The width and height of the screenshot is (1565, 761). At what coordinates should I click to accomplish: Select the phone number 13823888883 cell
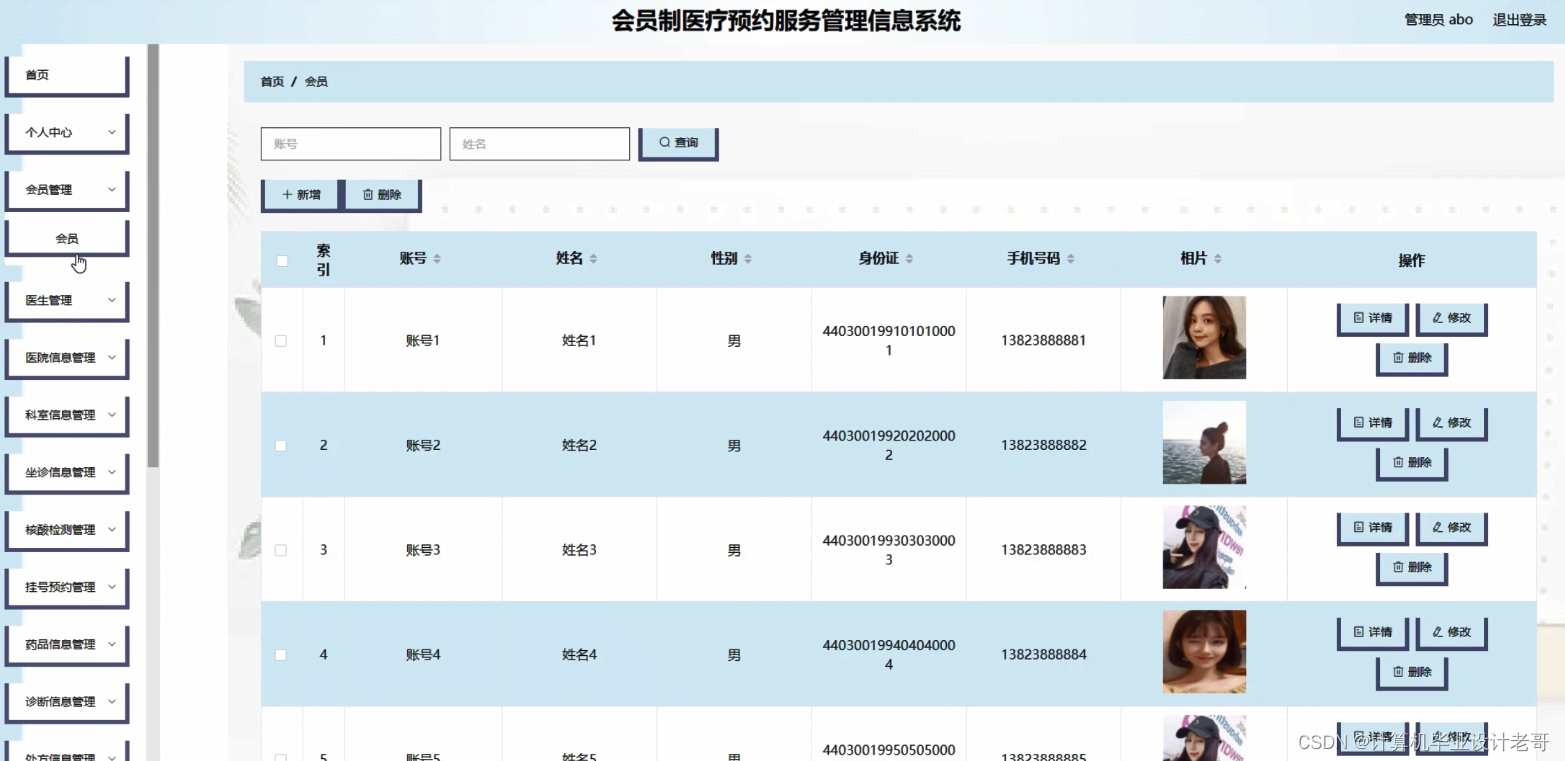pyautogui.click(x=1043, y=551)
